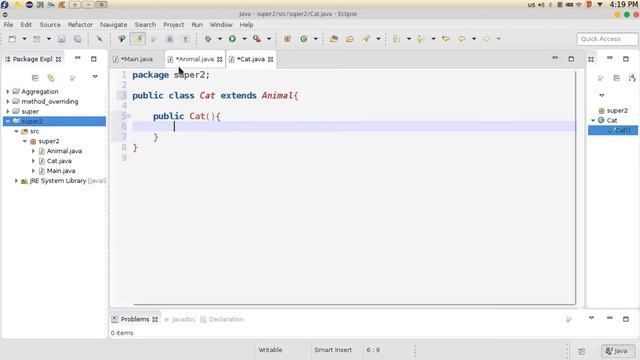This screenshot has width=640, height=360.
Task: Click the Smart Insert status bar entry
Action: [333, 350]
